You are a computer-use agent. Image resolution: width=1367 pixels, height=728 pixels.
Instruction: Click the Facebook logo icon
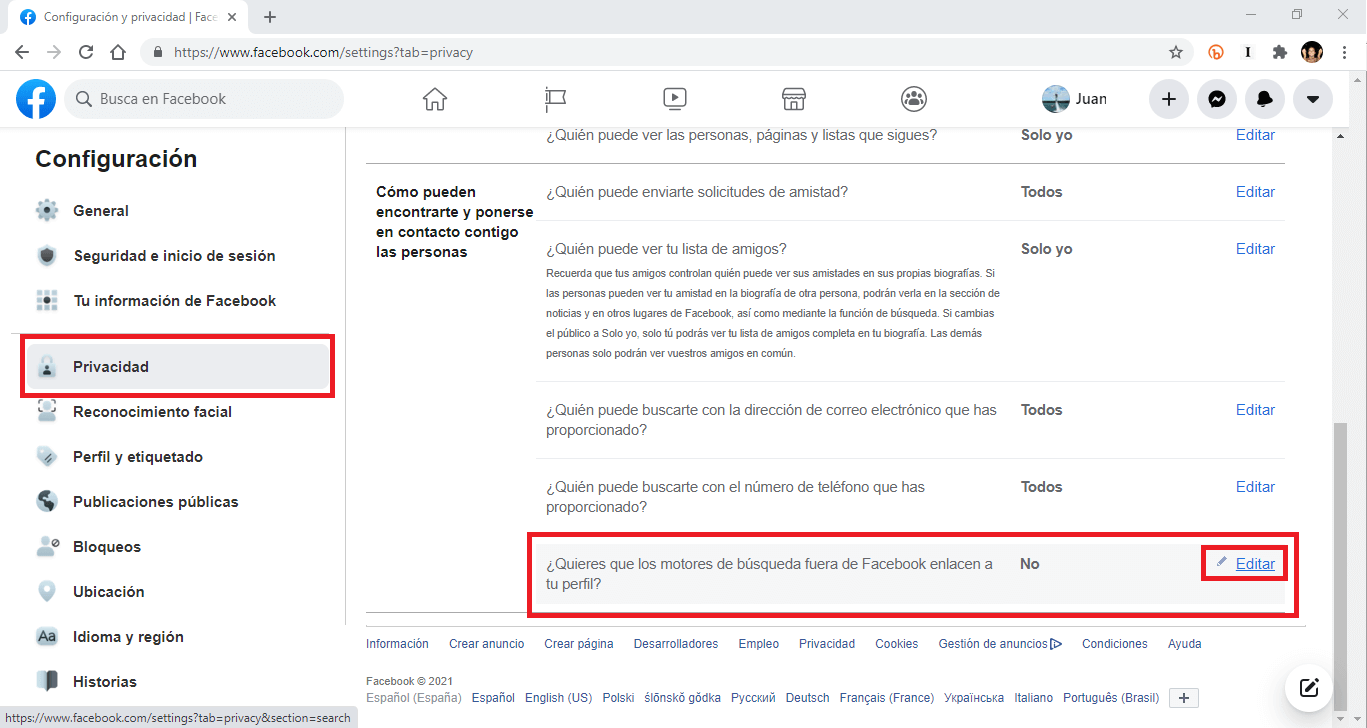(36, 99)
